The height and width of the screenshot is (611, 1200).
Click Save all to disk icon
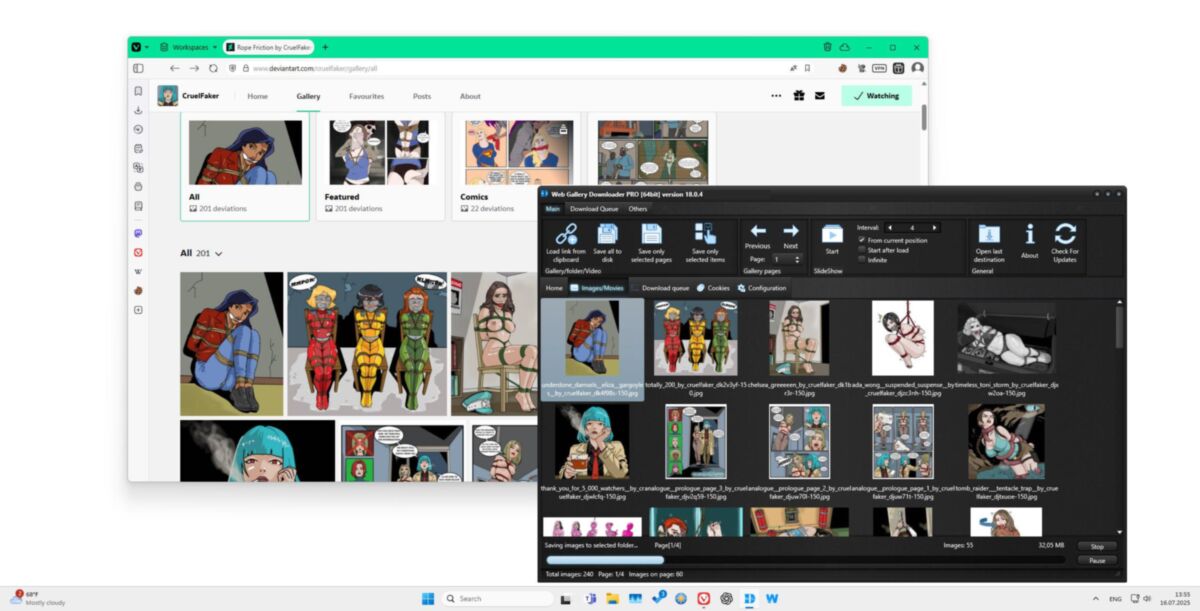(607, 234)
